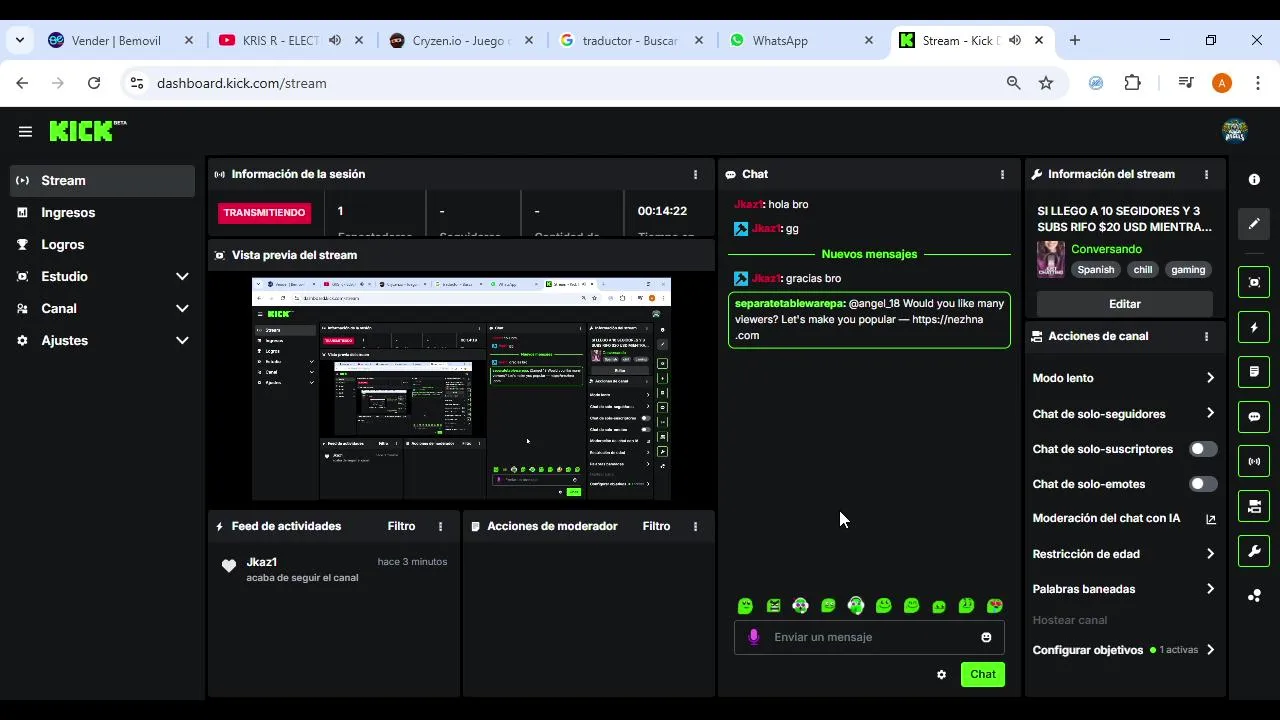
Task: Bookmark this page with the star icon
Action: (1046, 83)
